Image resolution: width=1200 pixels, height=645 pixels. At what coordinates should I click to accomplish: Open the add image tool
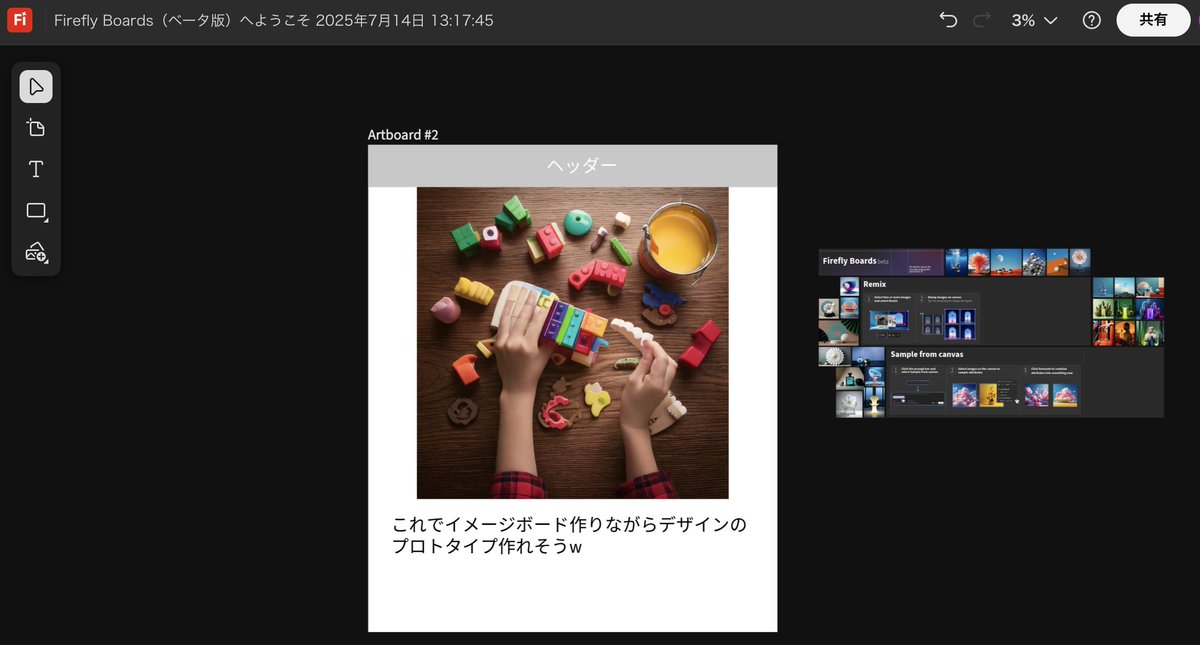tap(36, 252)
